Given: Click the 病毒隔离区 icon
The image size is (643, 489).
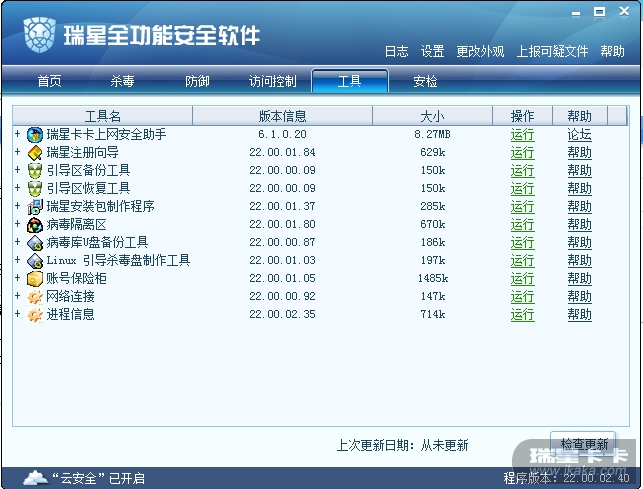Looking at the screenshot, I should click(x=35, y=225).
